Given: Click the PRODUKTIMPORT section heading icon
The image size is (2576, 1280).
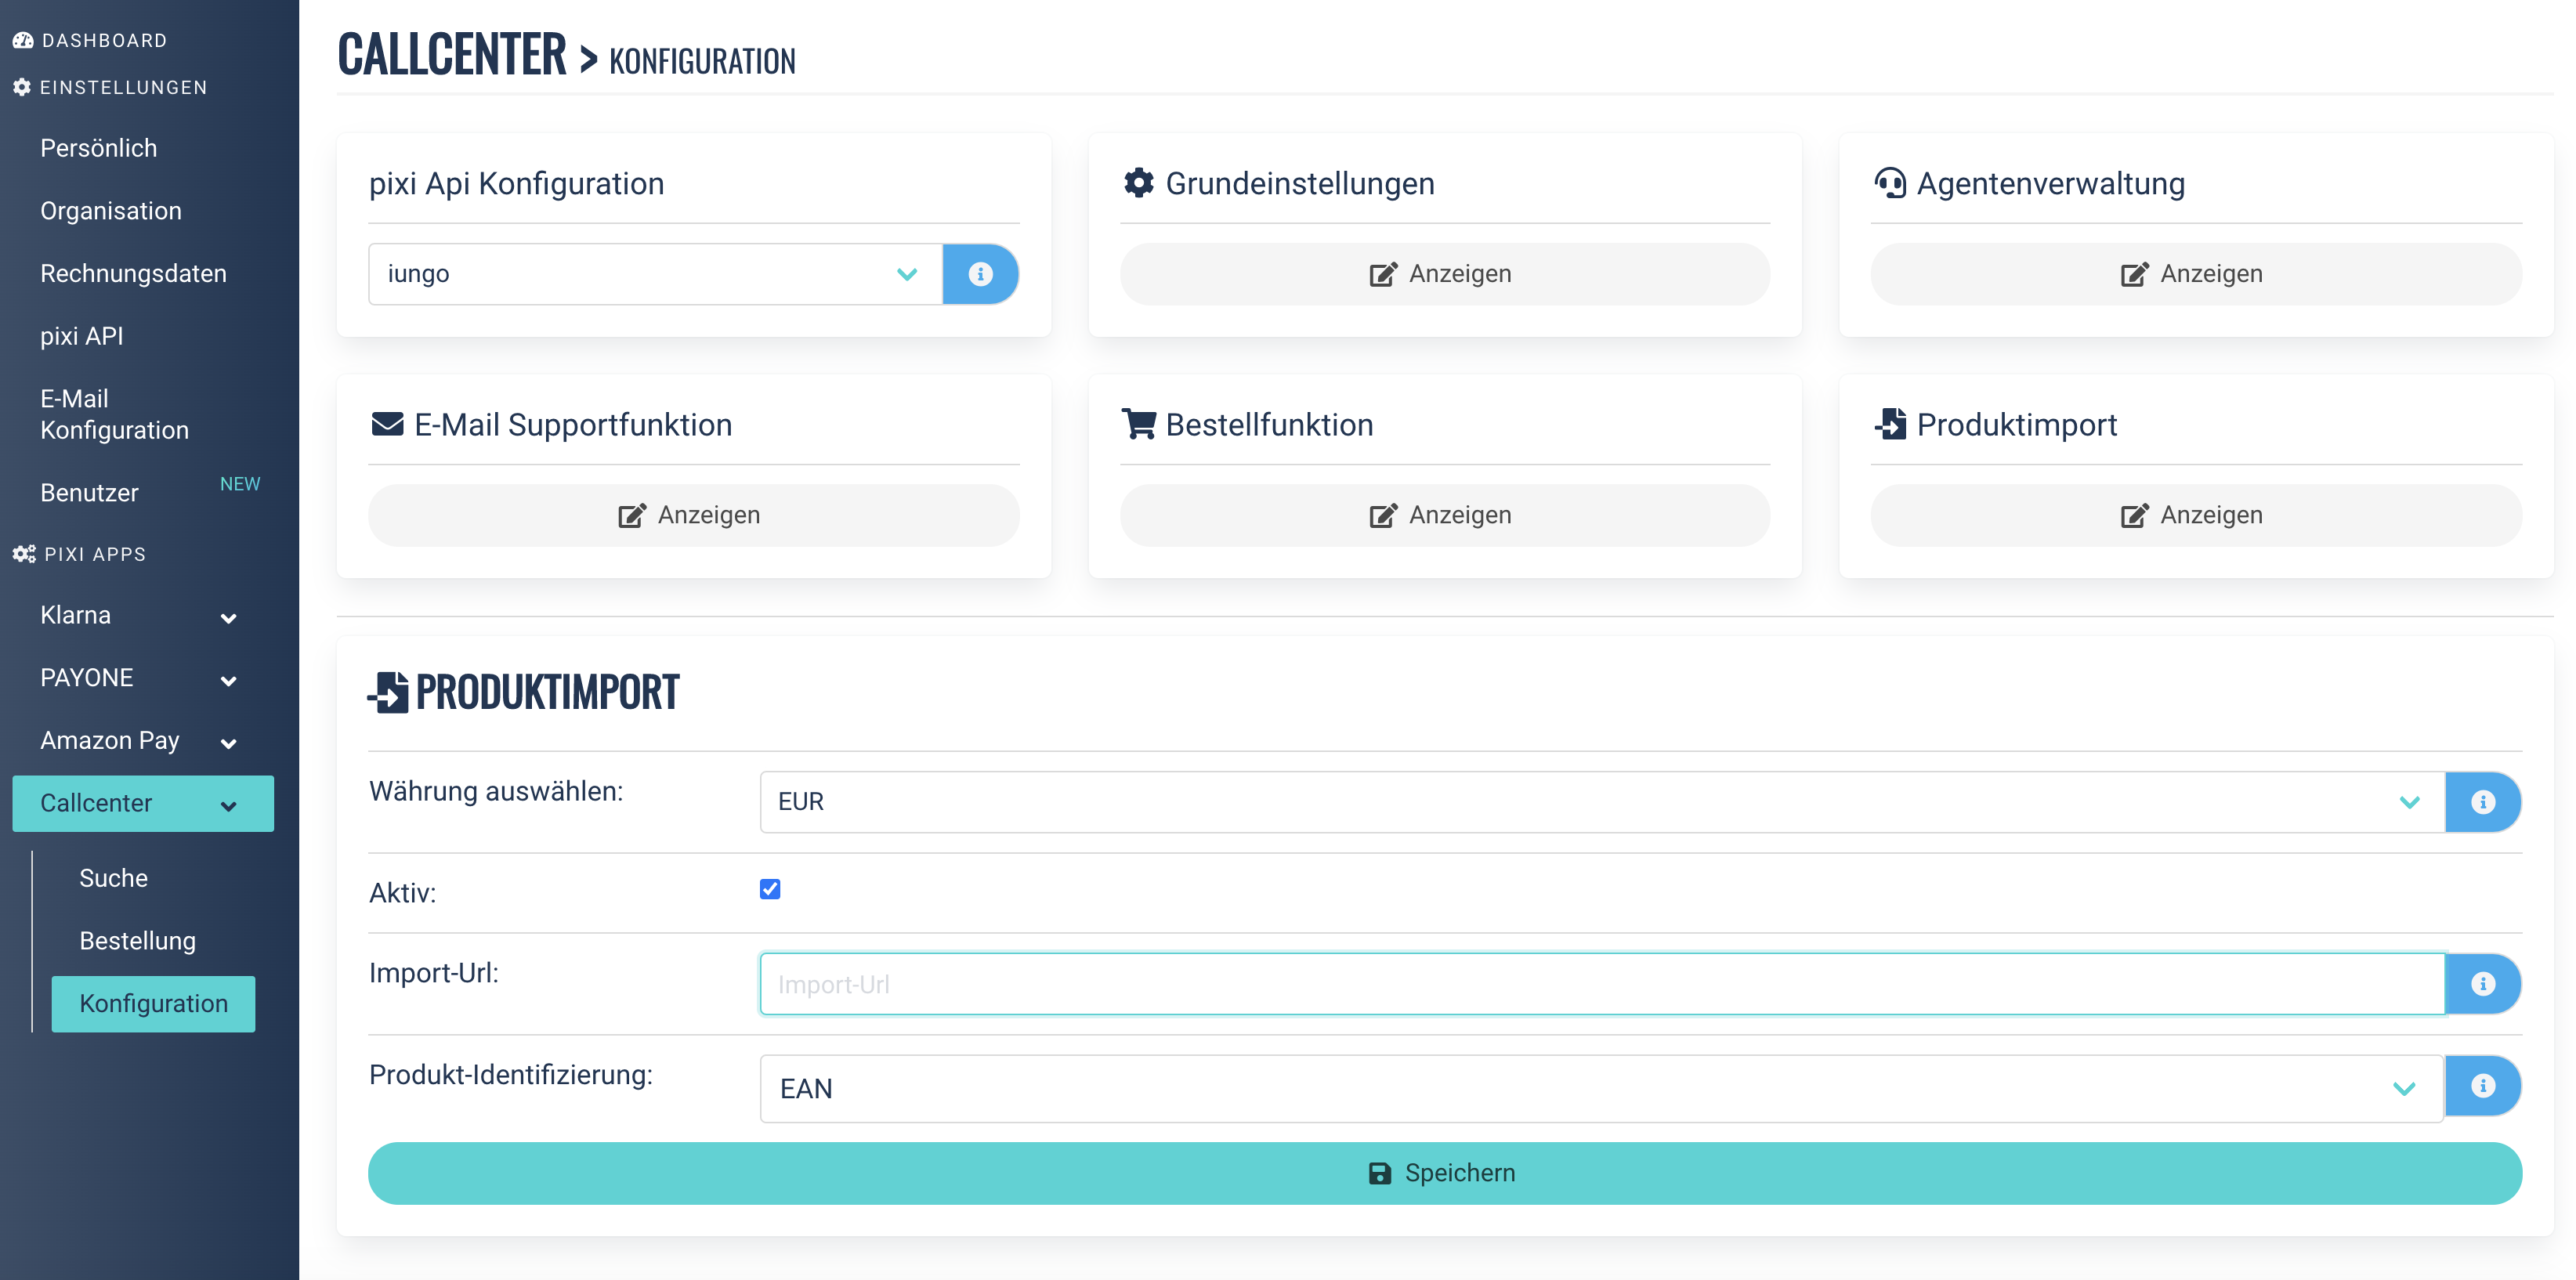Looking at the screenshot, I should [388, 692].
